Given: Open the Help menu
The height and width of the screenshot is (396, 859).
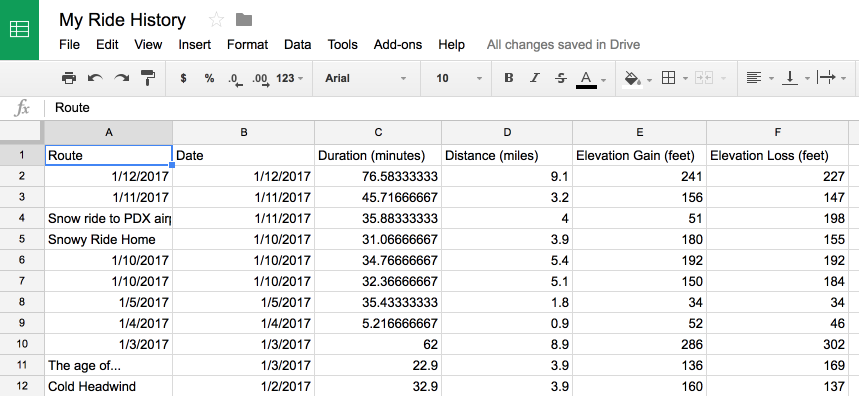Looking at the screenshot, I should click(451, 45).
